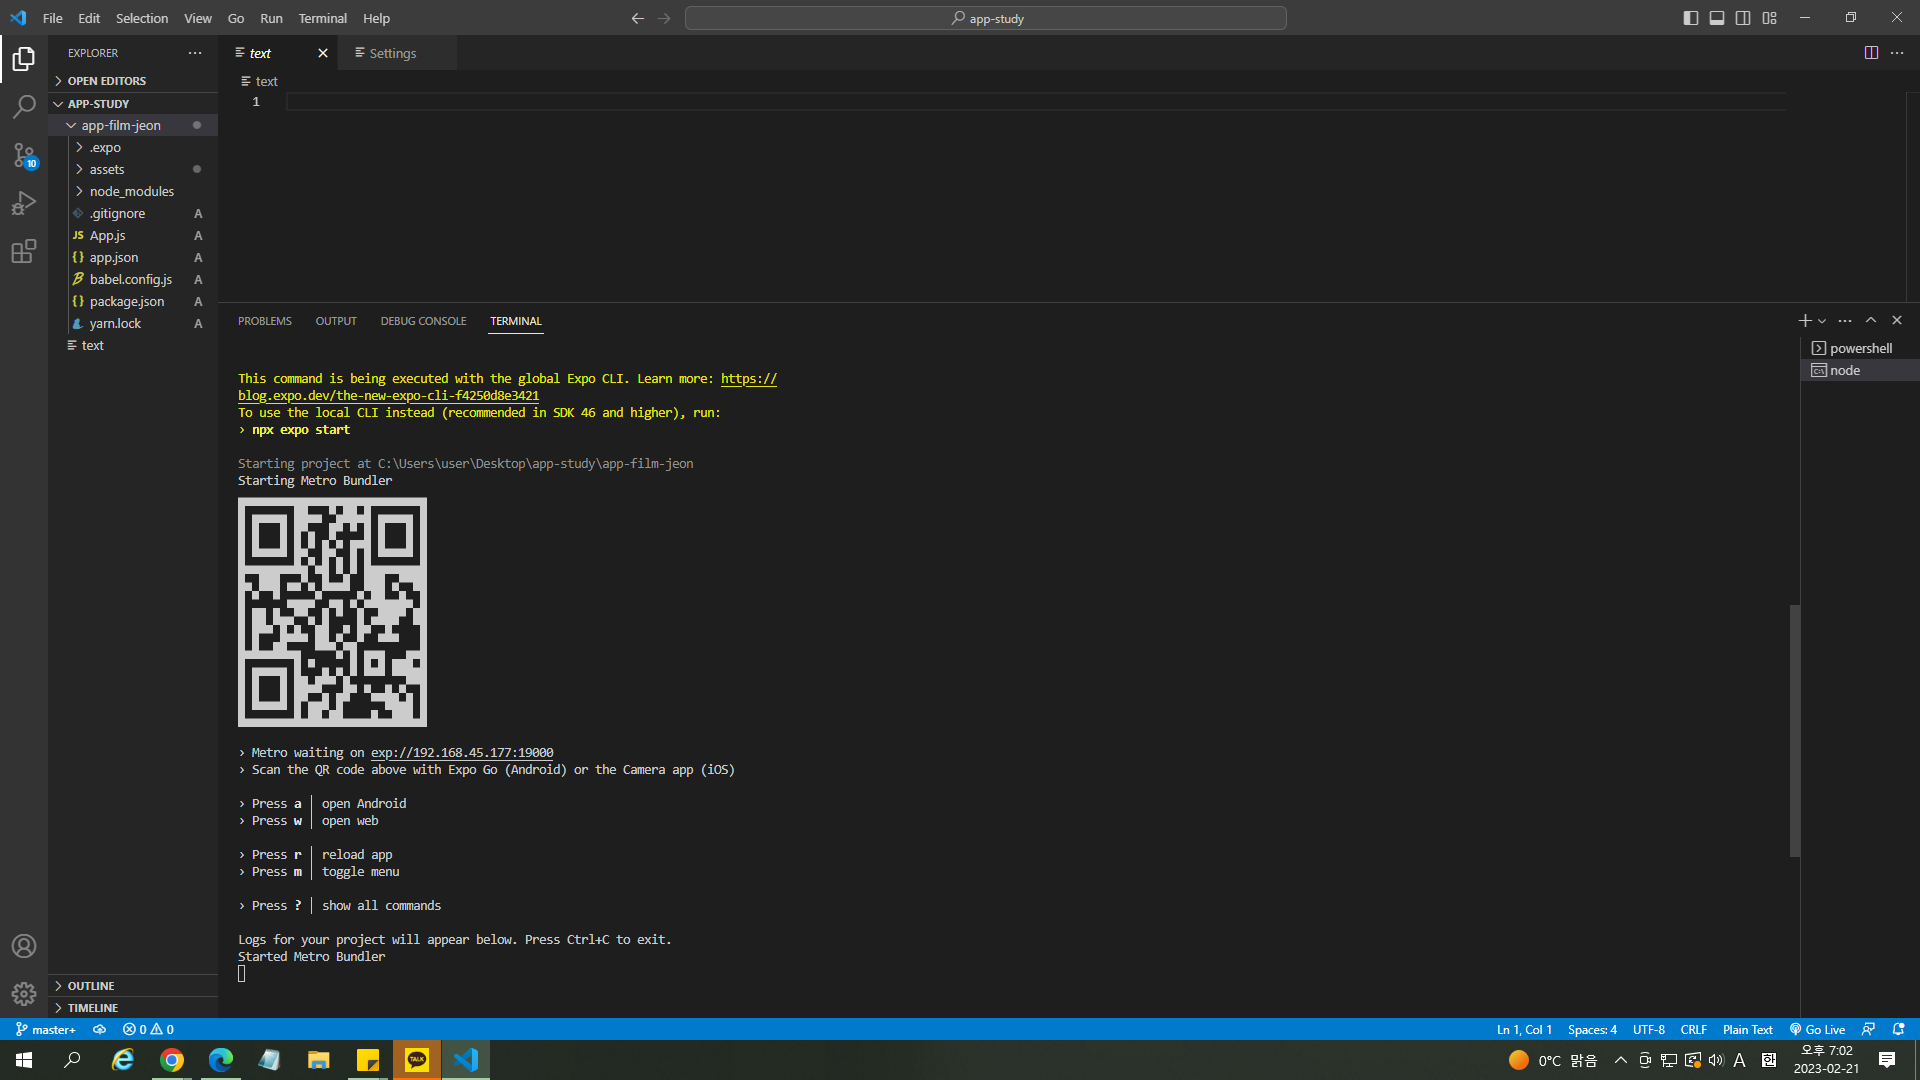Viewport: 1920px width, 1080px height.
Task: Collapse the APP-STUDY workspace section
Action: tap(133, 104)
